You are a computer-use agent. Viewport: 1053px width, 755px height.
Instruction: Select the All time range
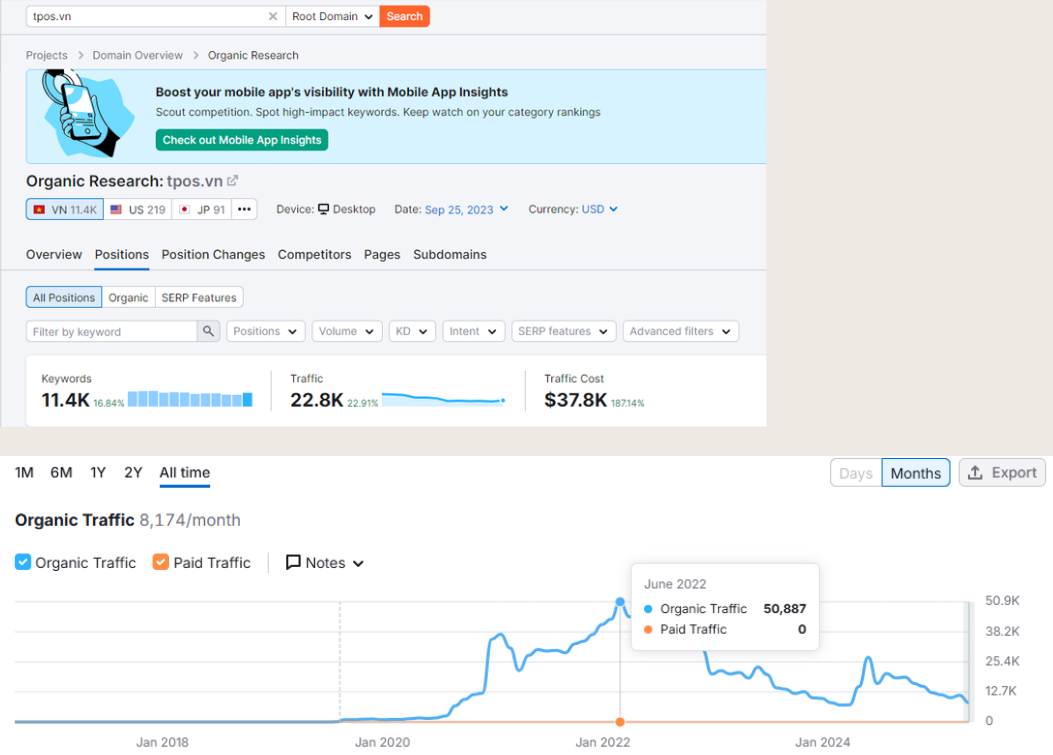point(185,472)
